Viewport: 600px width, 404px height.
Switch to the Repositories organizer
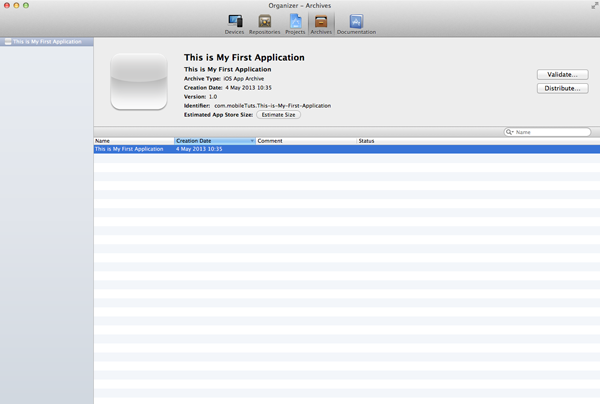pos(264,23)
